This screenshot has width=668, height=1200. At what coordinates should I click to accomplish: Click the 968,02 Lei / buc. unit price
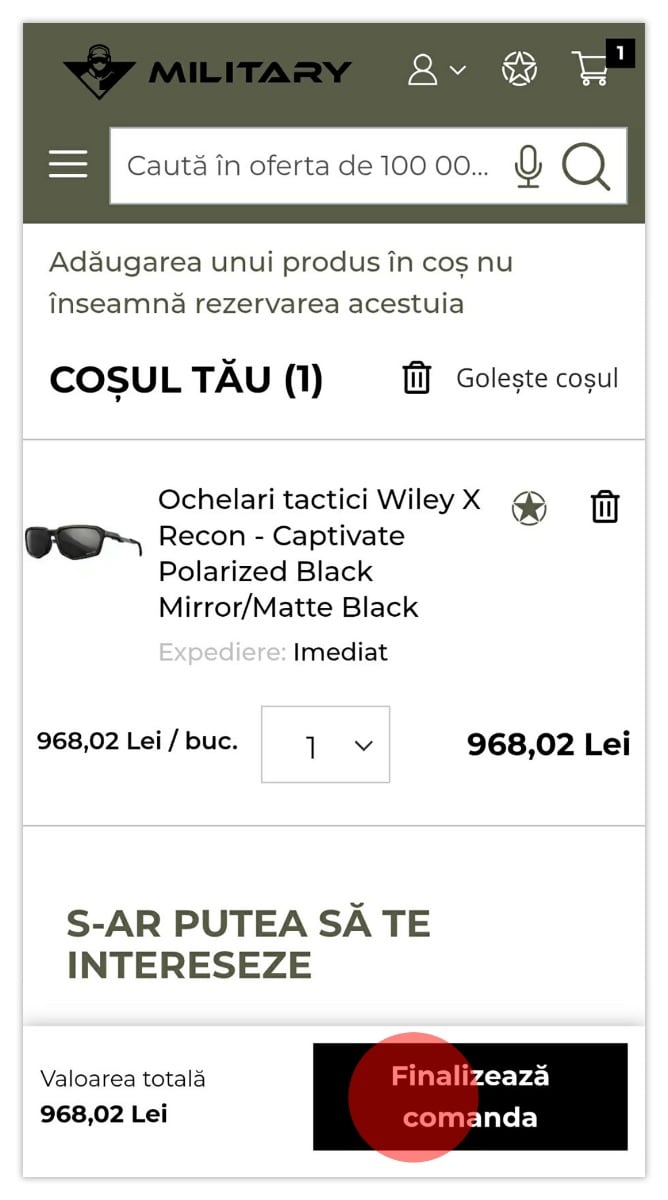click(137, 741)
